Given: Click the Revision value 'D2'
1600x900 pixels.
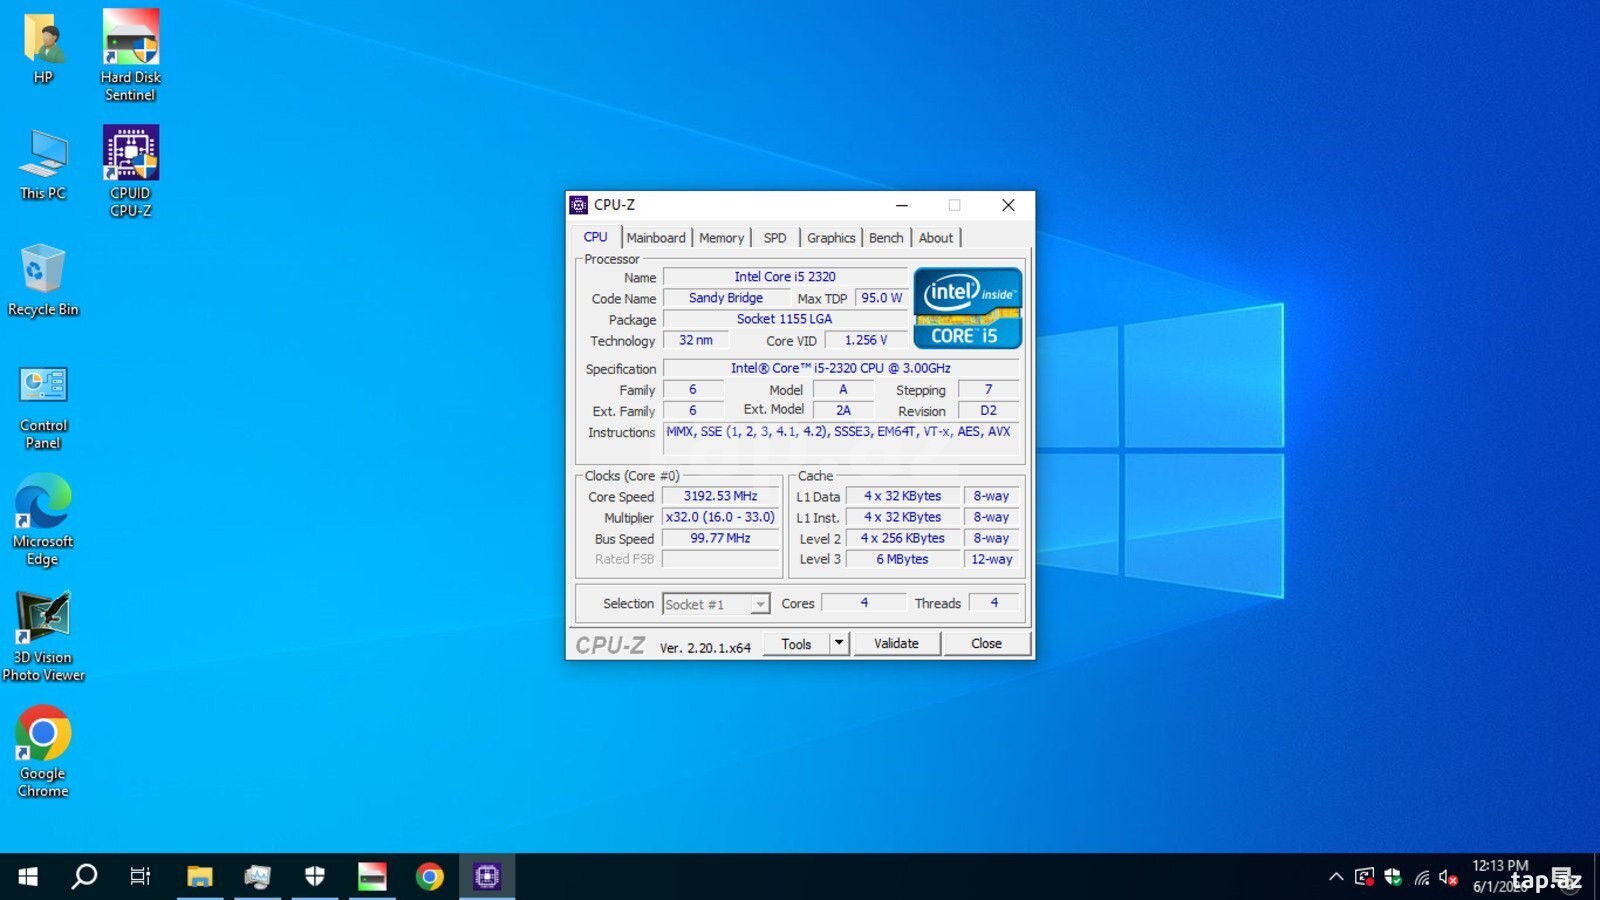Looking at the screenshot, I should pos(989,410).
